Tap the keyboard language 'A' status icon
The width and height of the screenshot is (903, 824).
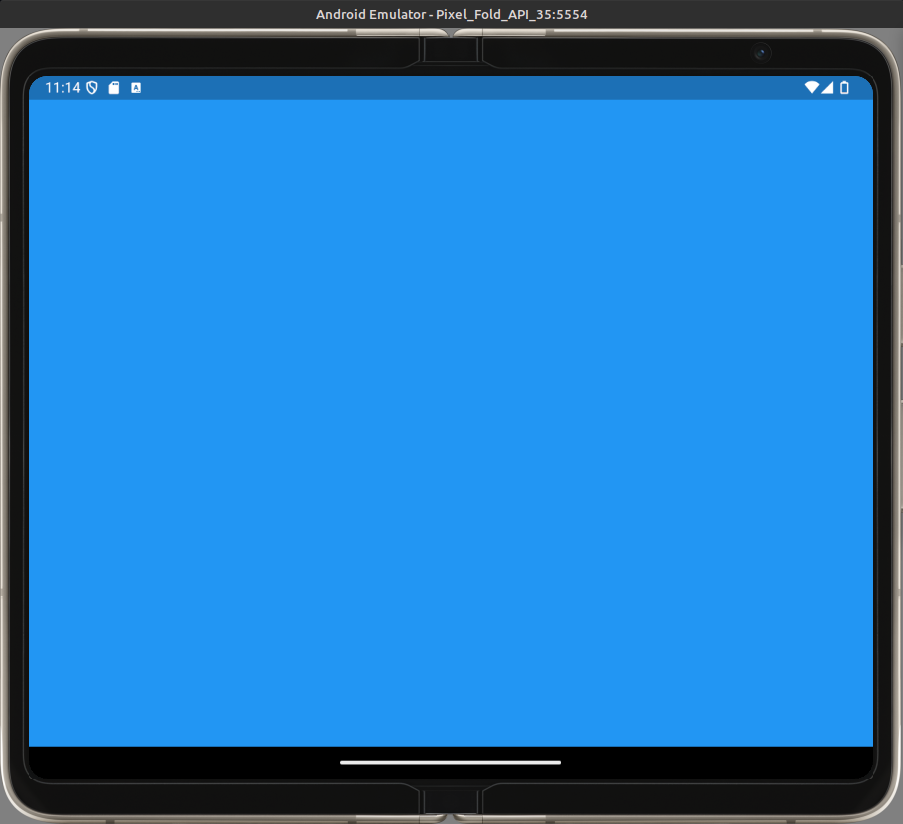pos(136,88)
